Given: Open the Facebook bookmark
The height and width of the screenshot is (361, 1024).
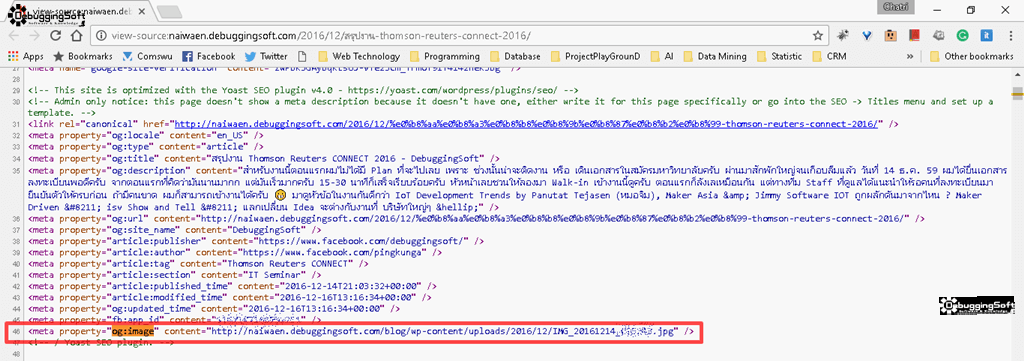Looking at the screenshot, I should [208, 56].
